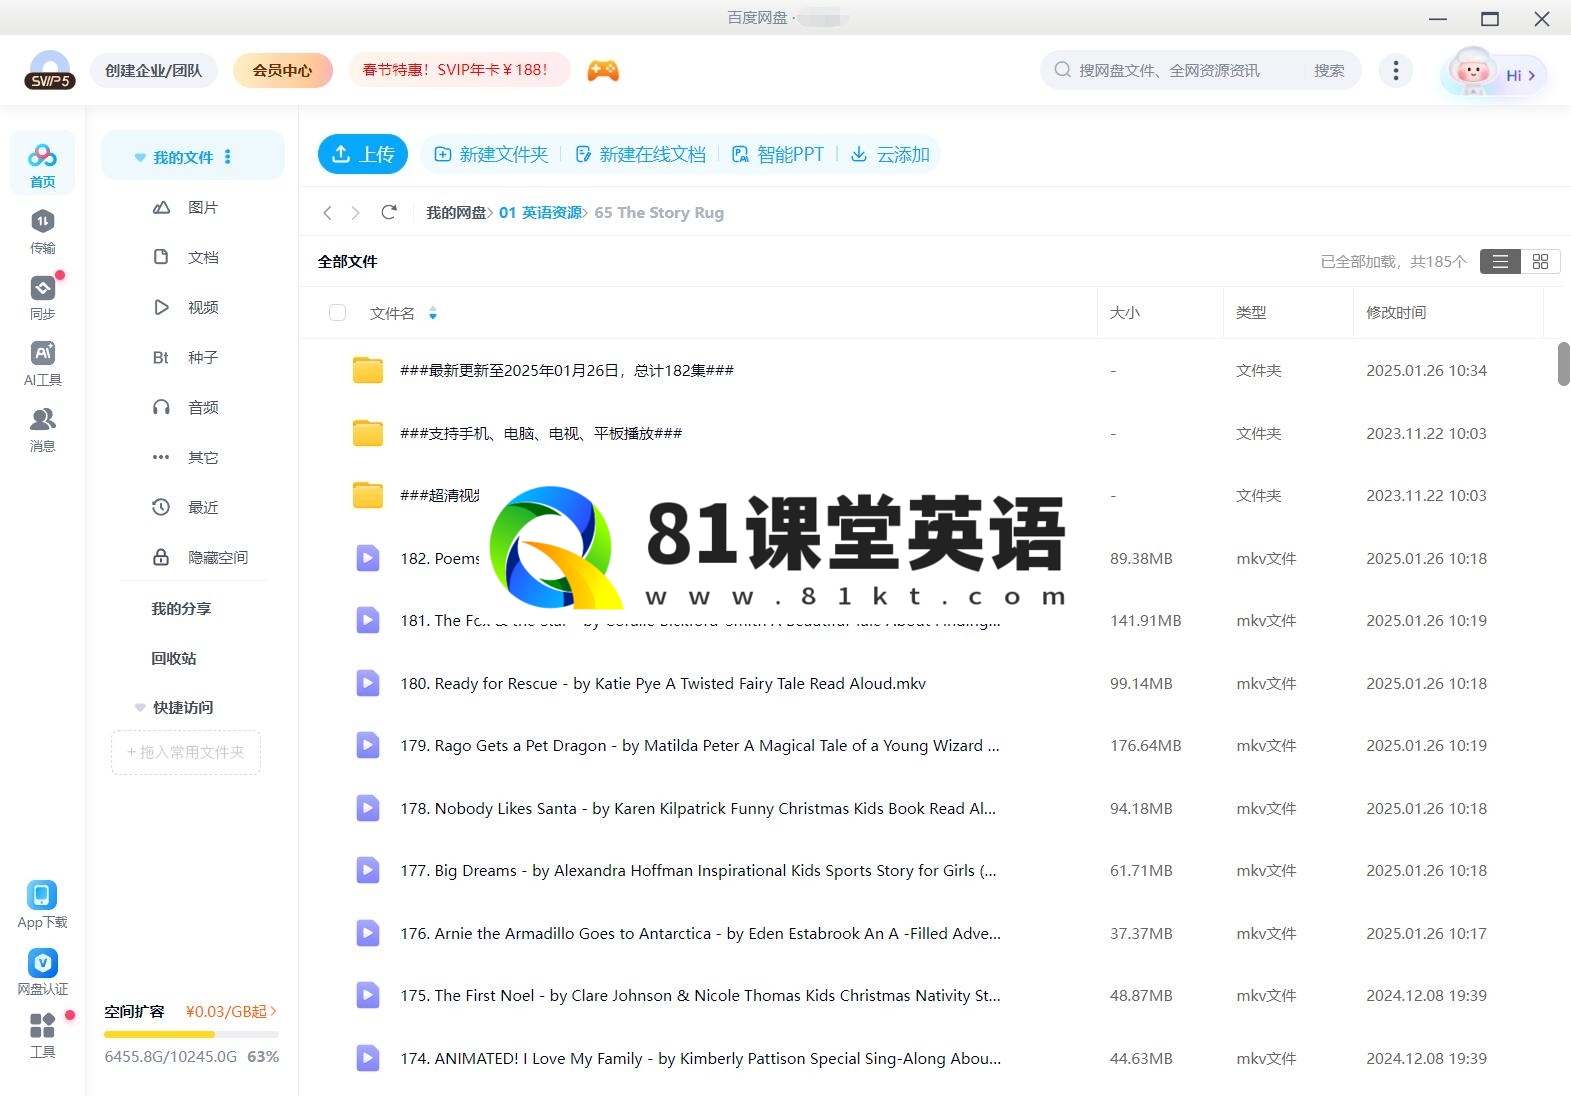Click the 拖入常用文件夹 drop area

coord(186,752)
